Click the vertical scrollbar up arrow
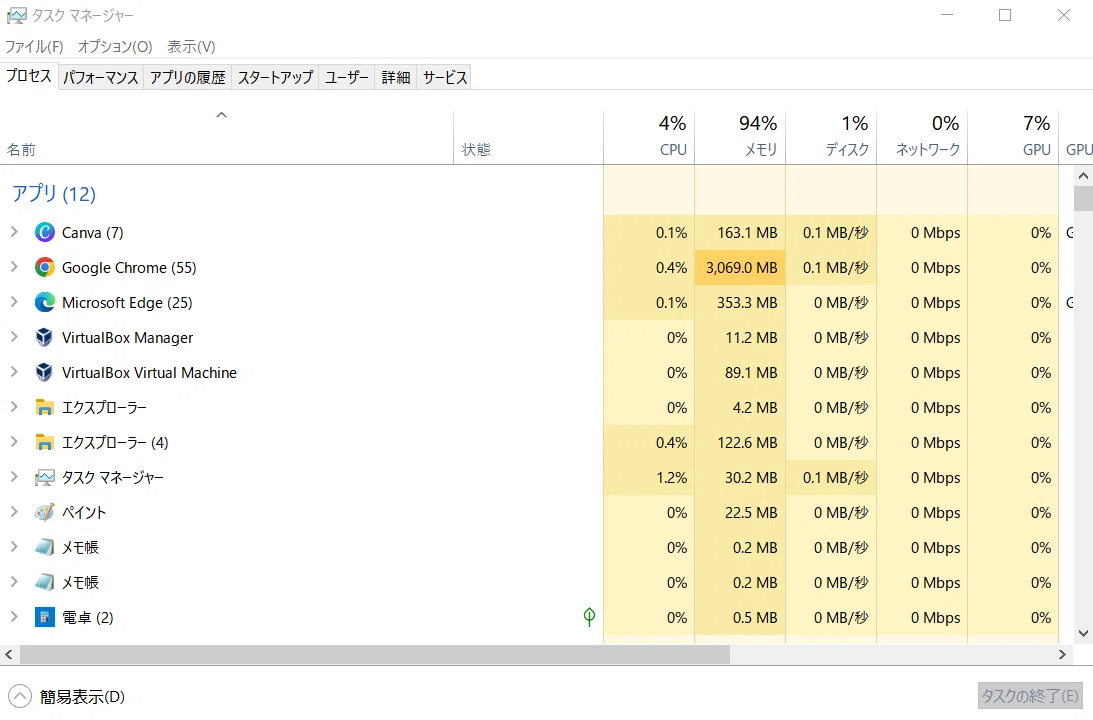Image resolution: width=1093 pixels, height=720 pixels. [1083, 176]
